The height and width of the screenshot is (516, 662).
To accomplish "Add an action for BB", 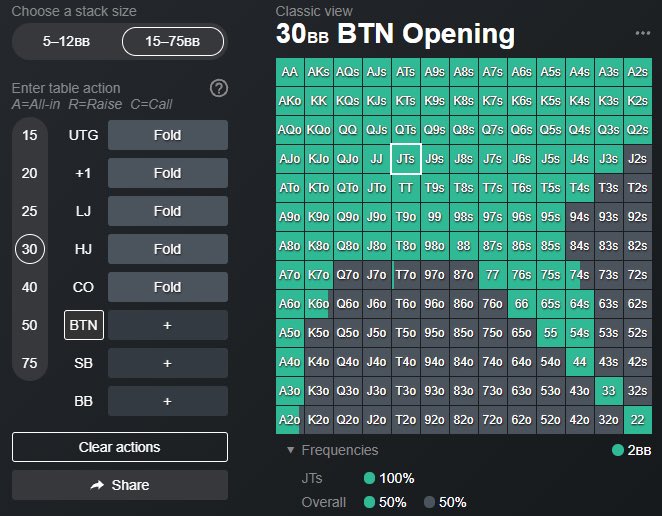I will (x=168, y=401).
